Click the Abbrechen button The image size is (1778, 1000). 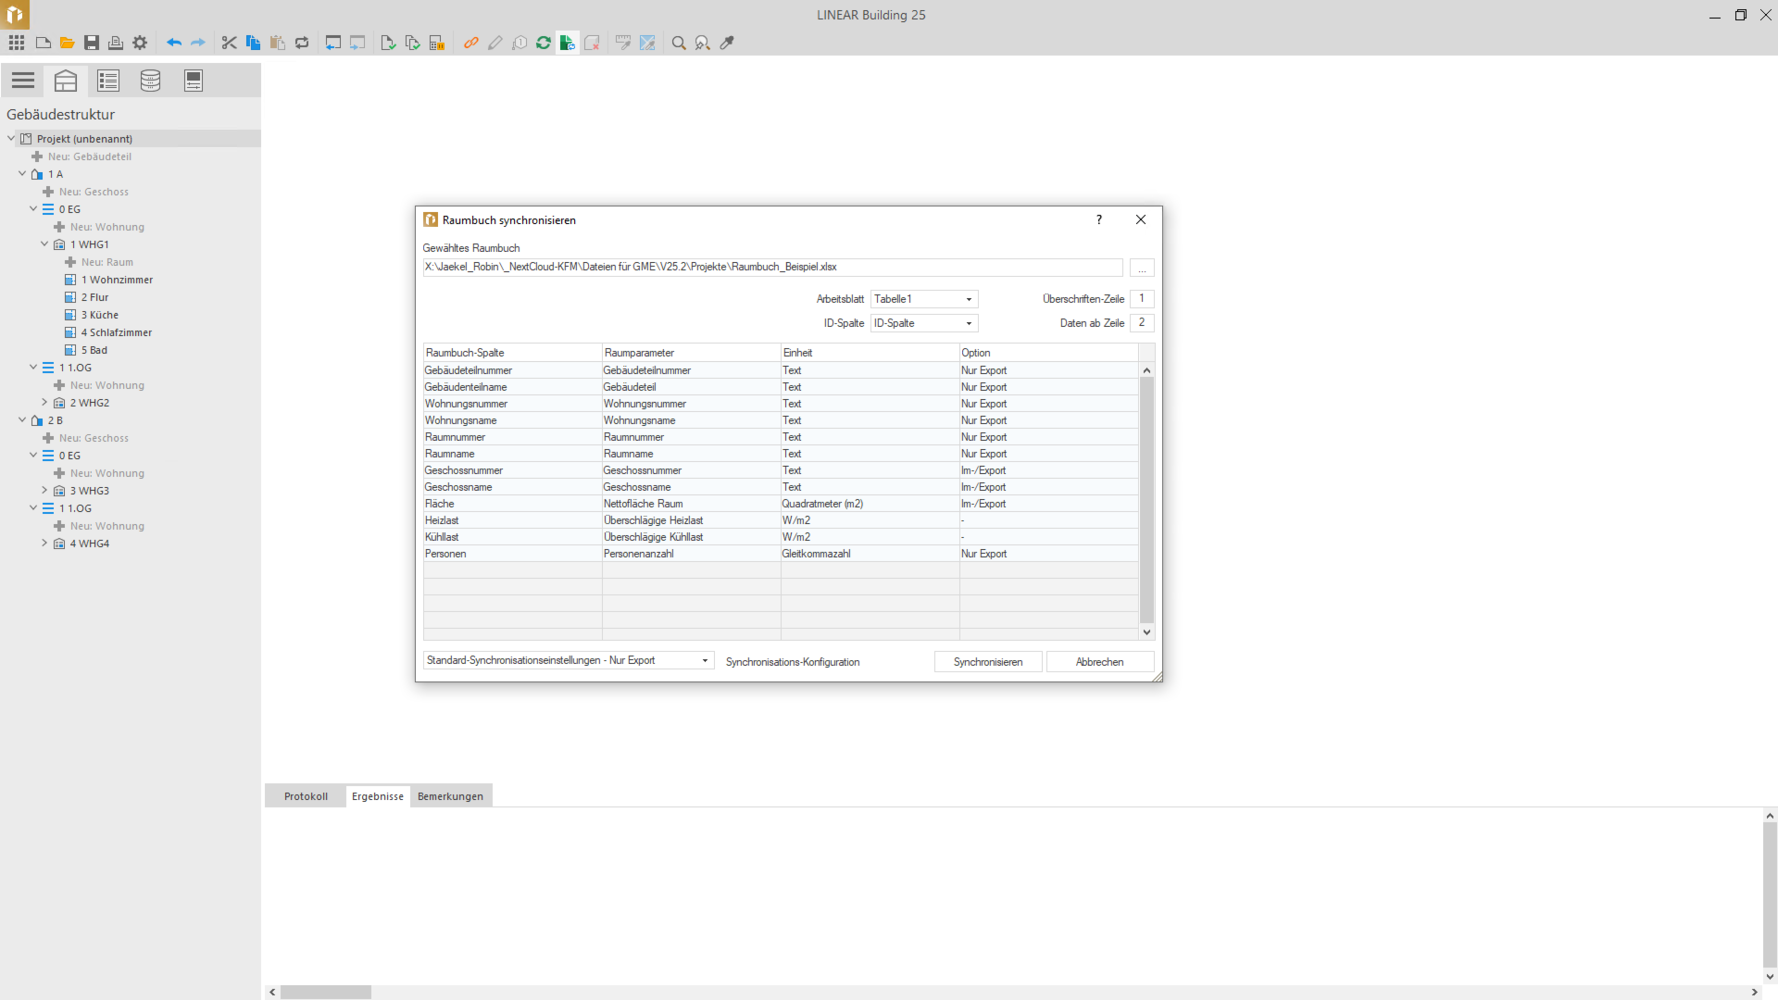pos(1099,662)
